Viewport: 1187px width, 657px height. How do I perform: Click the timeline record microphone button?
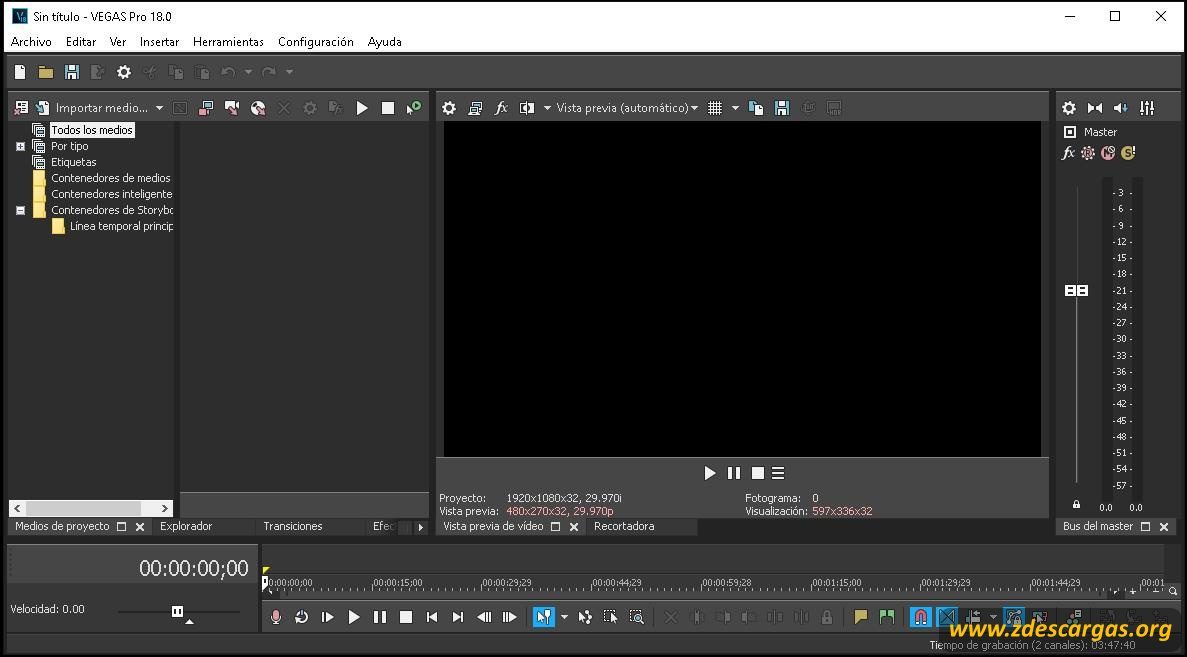click(276, 618)
